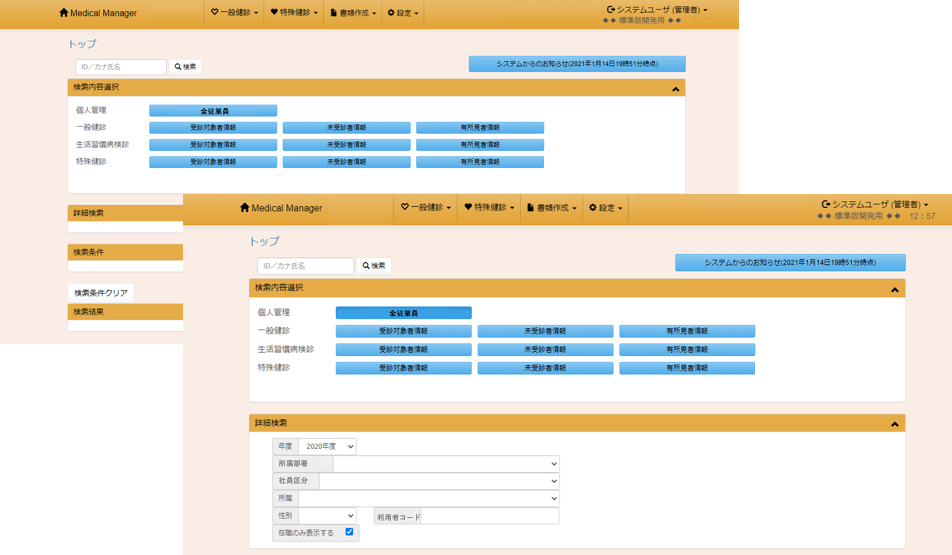Viewport: 952px width, 555px height.
Task: Open システムからのお知らせ notice in the front window
Action: (790, 262)
